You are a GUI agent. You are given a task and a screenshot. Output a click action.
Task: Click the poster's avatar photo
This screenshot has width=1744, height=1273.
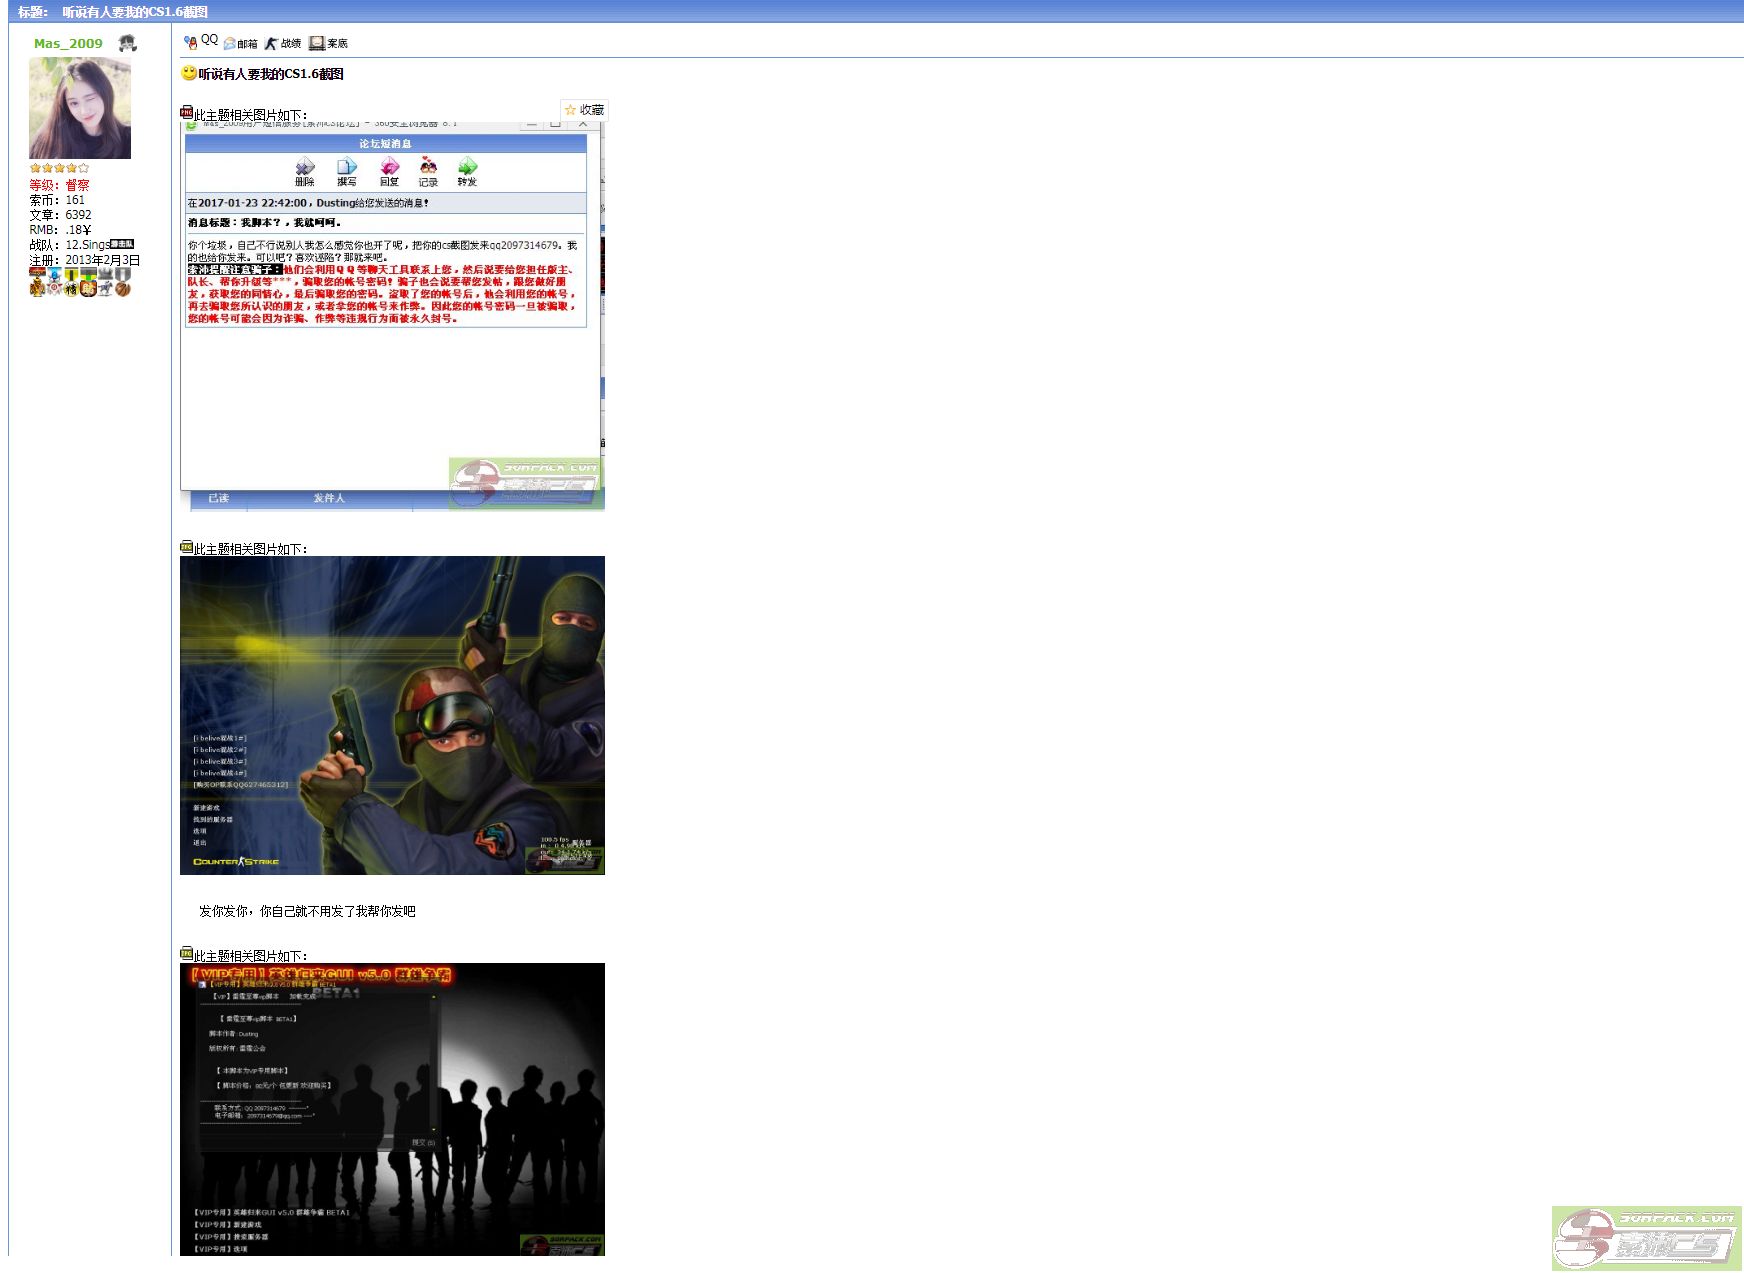tap(80, 108)
